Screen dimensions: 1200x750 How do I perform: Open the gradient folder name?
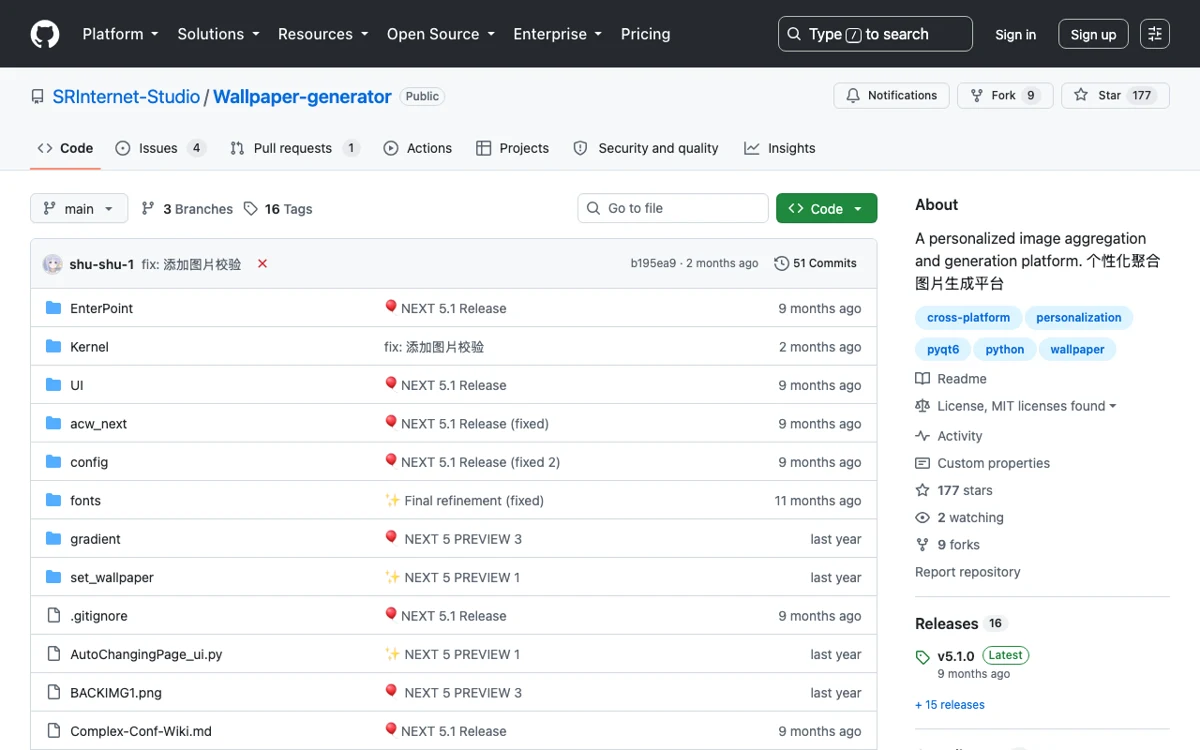pos(95,539)
